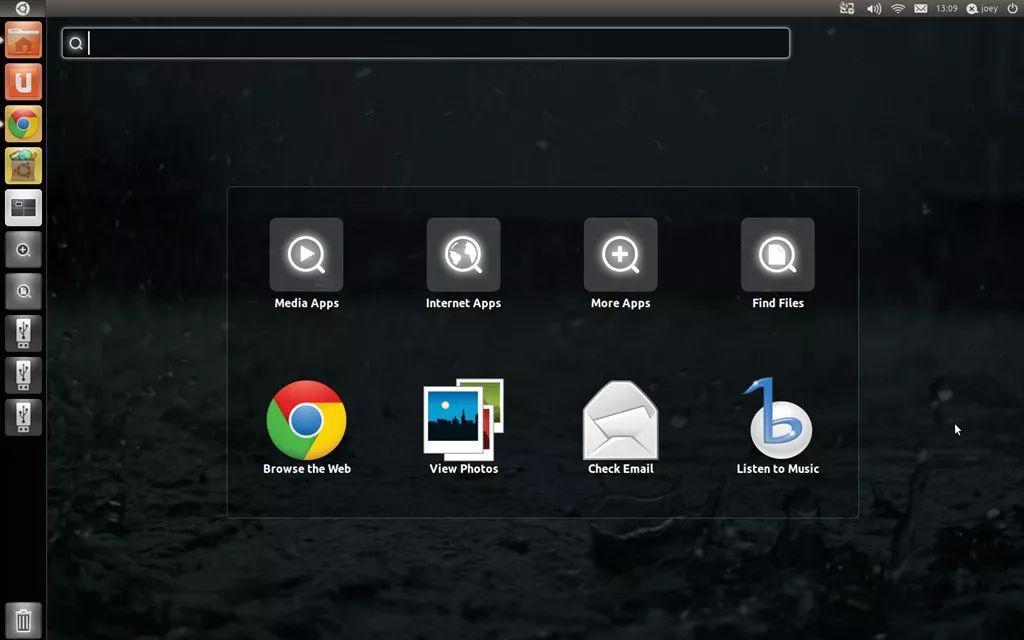Open the More Apps shortcut
This screenshot has width=1024, height=640.
pyautogui.click(x=620, y=255)
